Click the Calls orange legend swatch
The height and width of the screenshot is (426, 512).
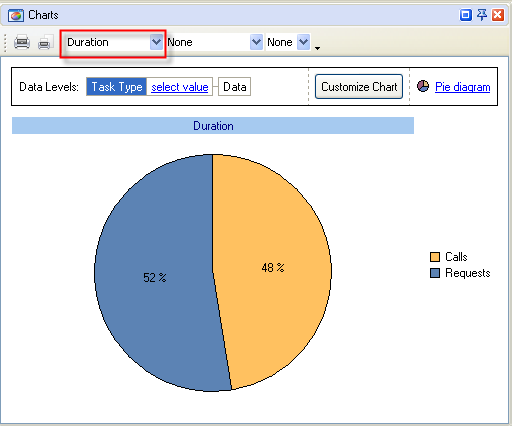(435, 257)
